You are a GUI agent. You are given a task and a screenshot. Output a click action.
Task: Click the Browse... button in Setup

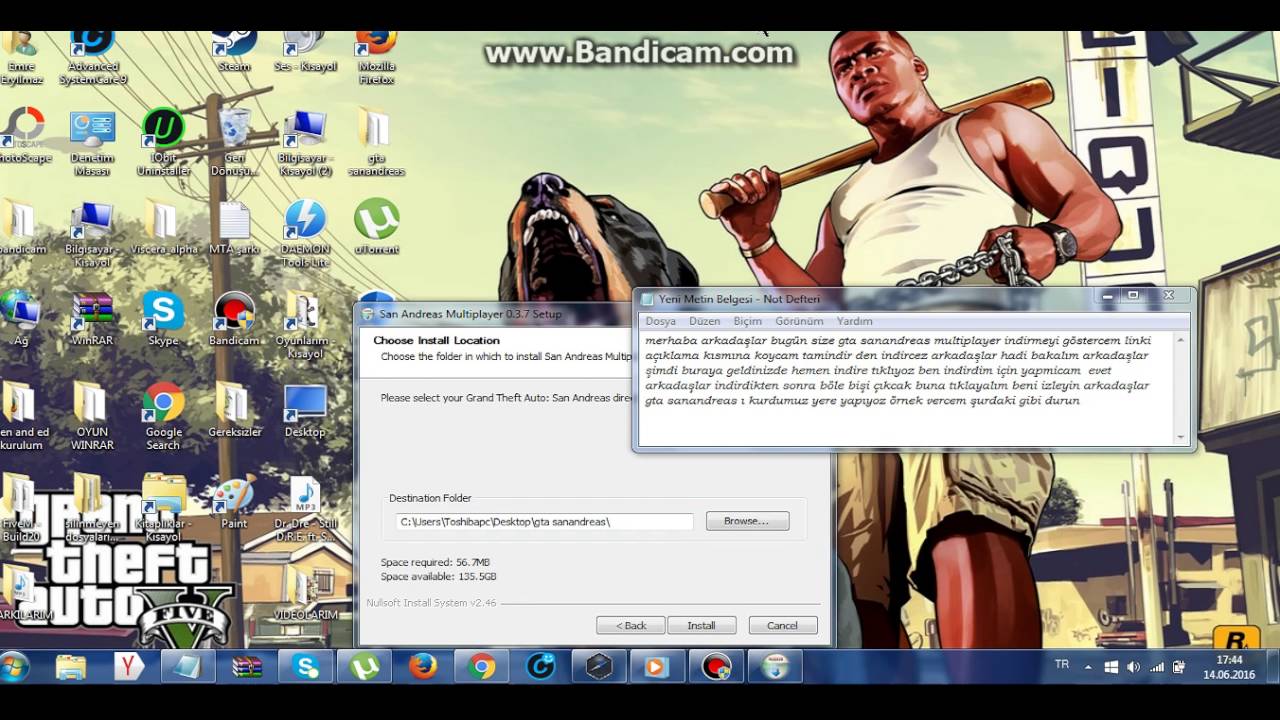747,521
